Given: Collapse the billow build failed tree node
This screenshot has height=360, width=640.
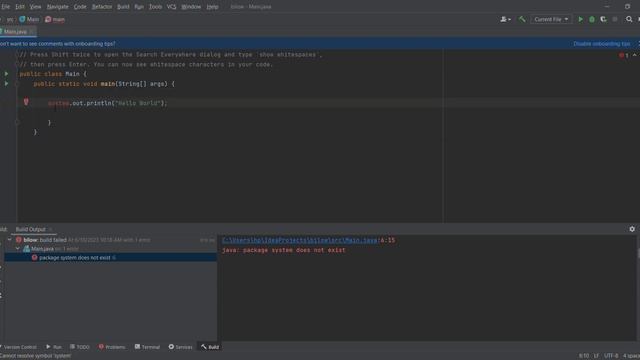Looking at the screenshot, I should click(10, 240).
